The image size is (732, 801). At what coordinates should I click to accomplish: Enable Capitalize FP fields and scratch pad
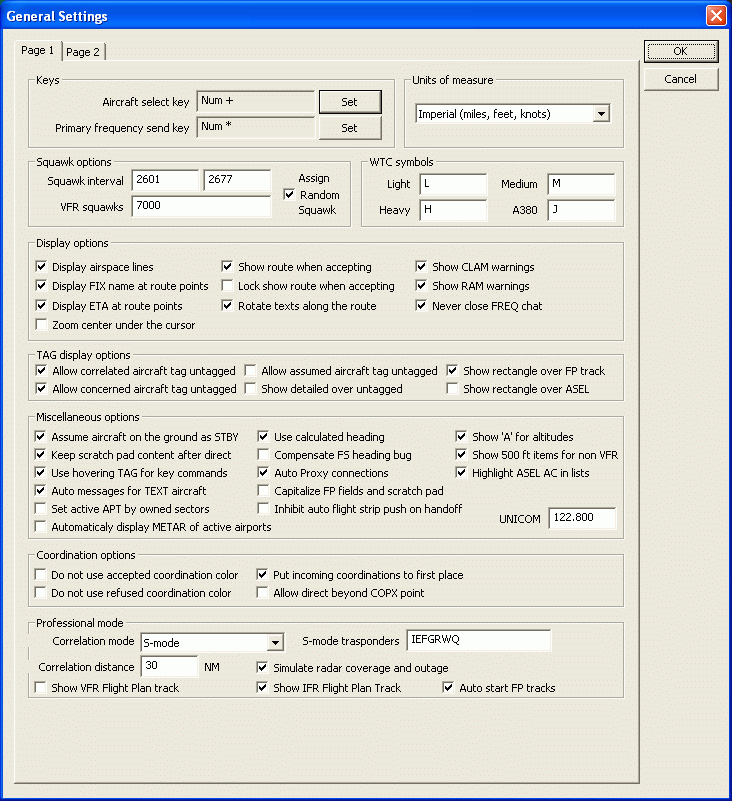tap(263, 490)
